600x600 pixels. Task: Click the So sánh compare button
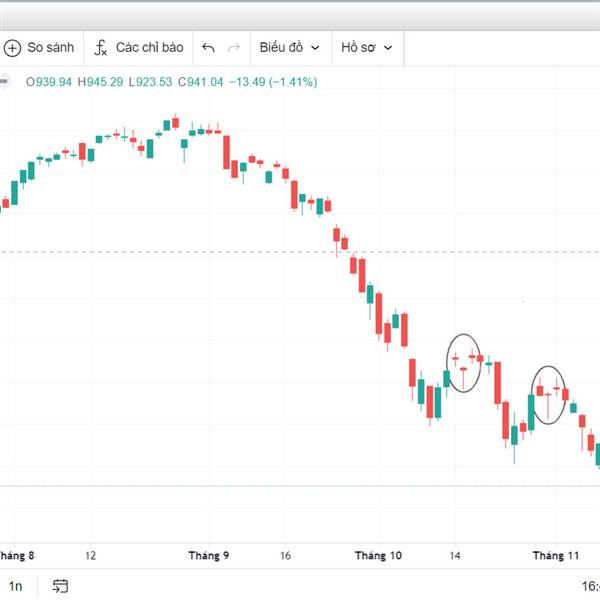coord(39,48)
